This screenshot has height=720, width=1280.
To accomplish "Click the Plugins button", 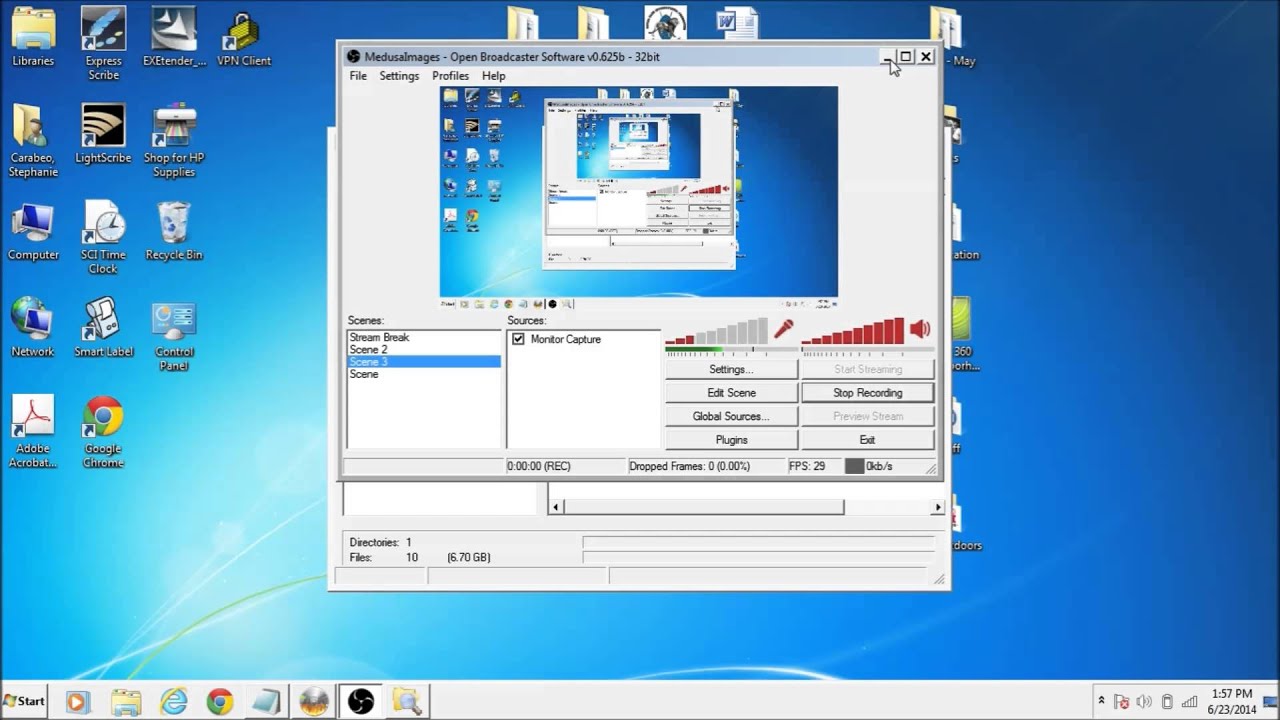I will (731, 440).
